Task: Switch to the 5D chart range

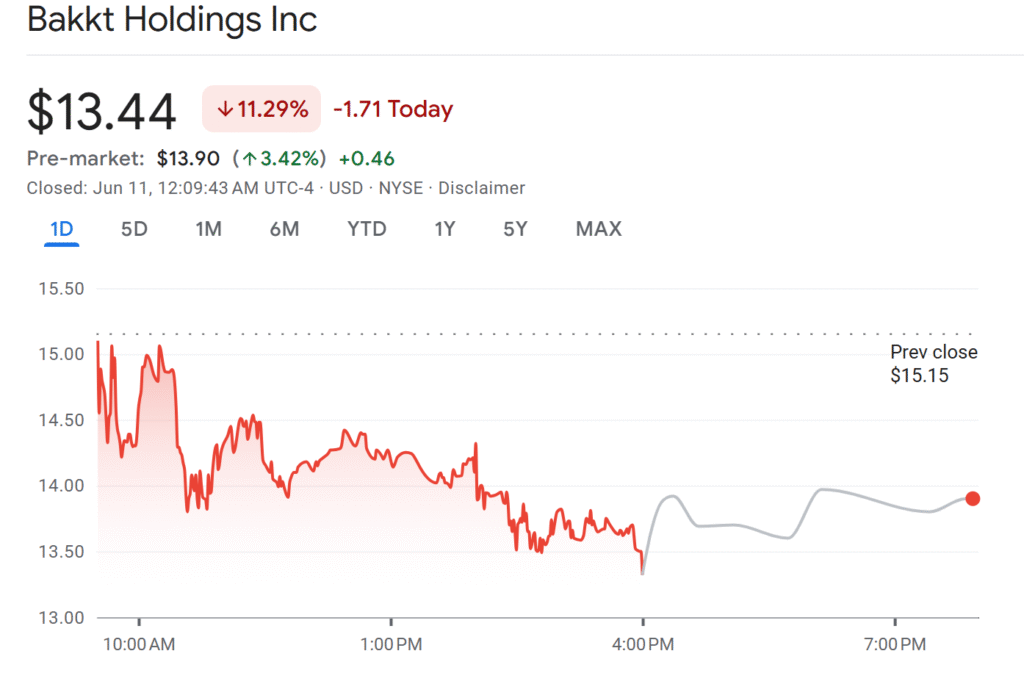Action: tap(134, 229)
